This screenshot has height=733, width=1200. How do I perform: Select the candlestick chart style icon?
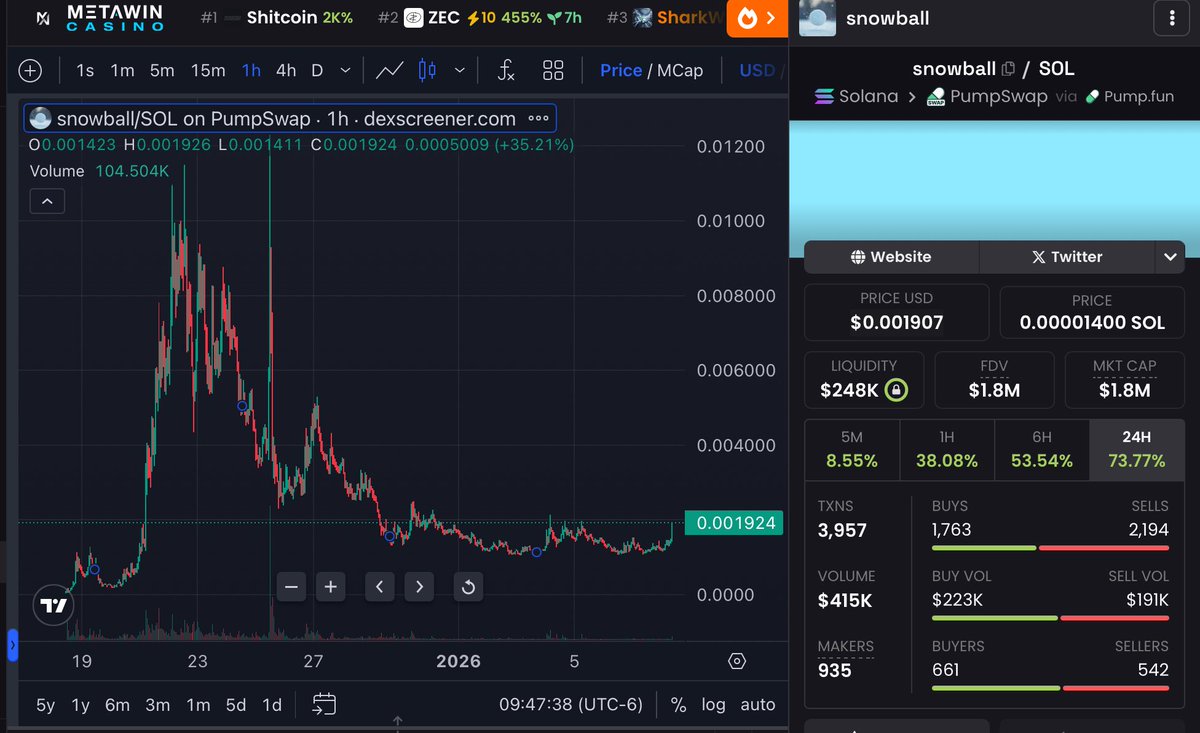click(427, 71)
